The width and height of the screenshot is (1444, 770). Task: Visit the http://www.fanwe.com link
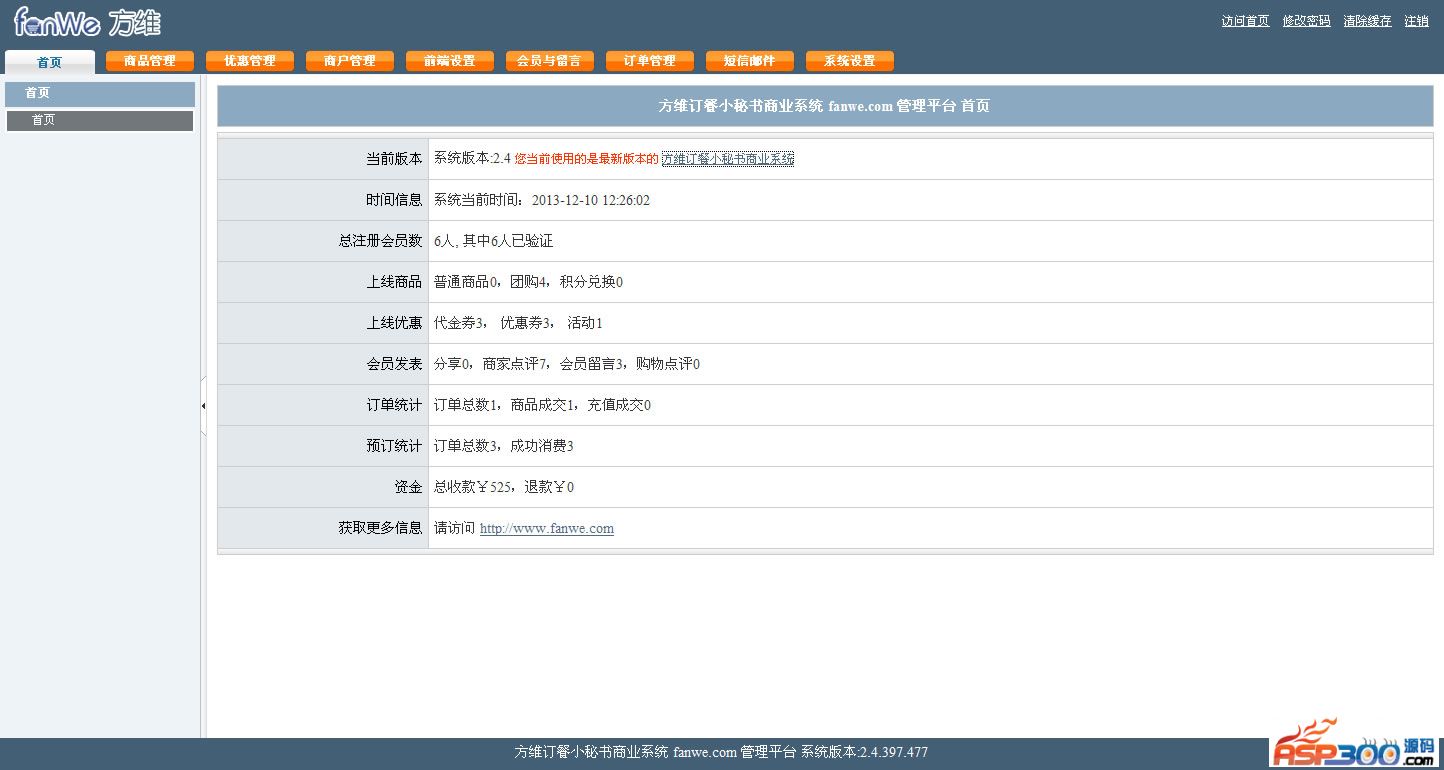tap(547, 529)
